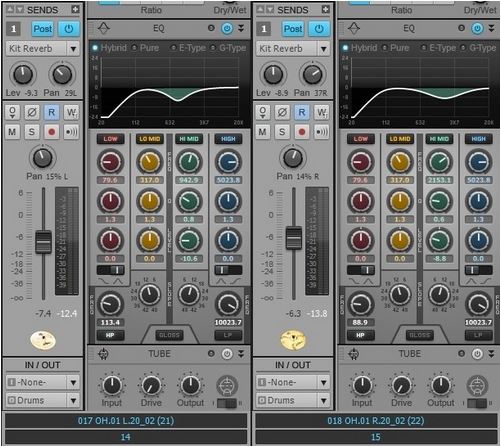The height and width of the screenshot is (446, 501).
Task: Toggle phase invert on OH.01 R track
Action: pos(282,112)
